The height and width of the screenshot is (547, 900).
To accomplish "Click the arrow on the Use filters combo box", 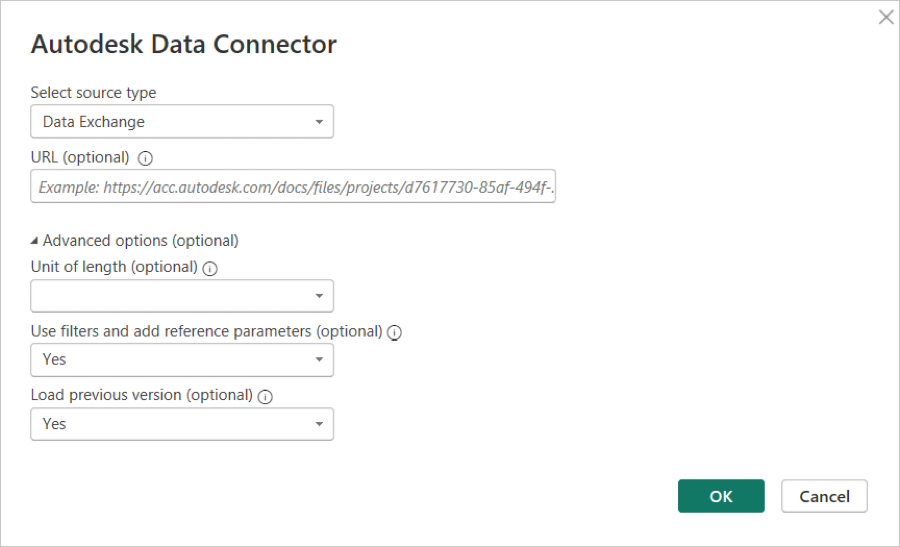I will click(x=319, y=360).
